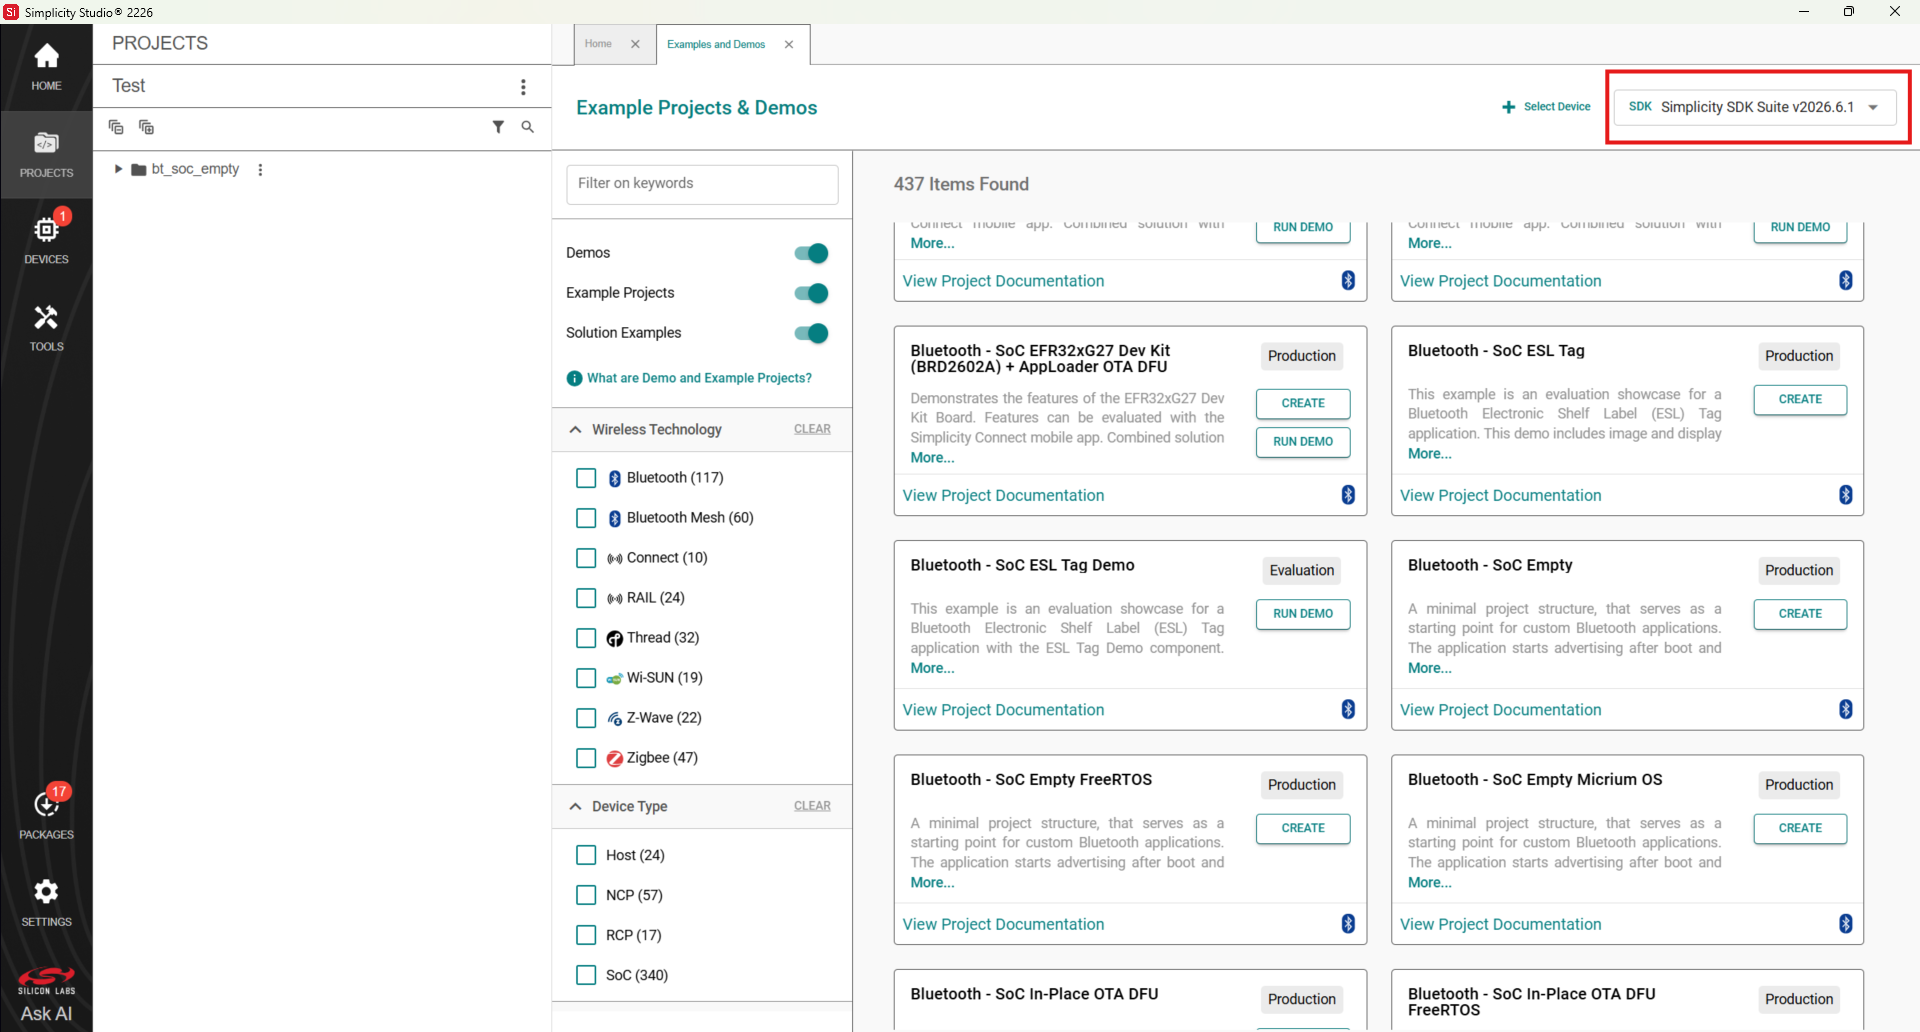
Task: Click the Bluetooth icon on SoC ESL Tag card
Action: pos(1846,495)
